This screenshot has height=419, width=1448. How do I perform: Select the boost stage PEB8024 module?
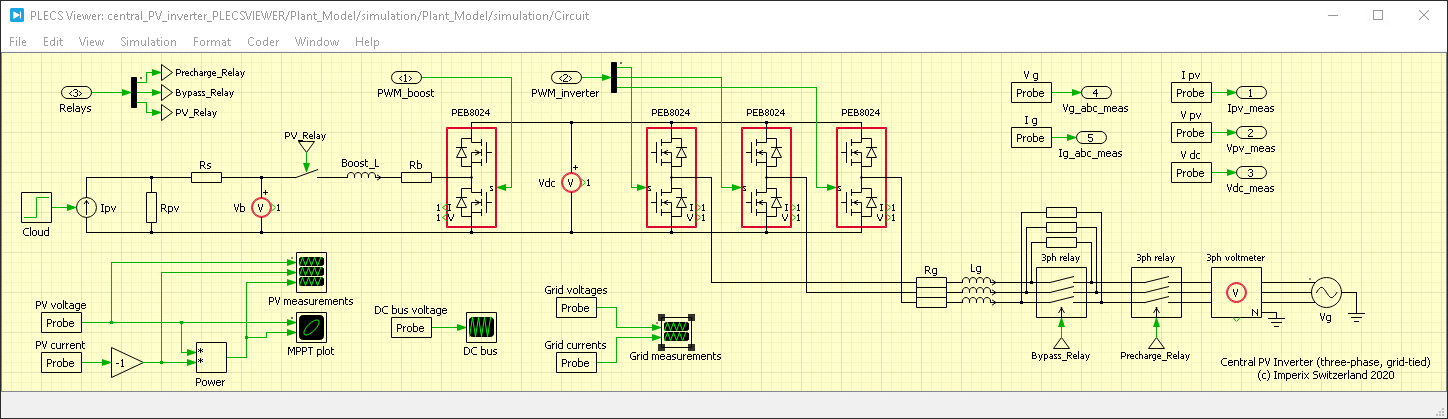coord(470,178)
